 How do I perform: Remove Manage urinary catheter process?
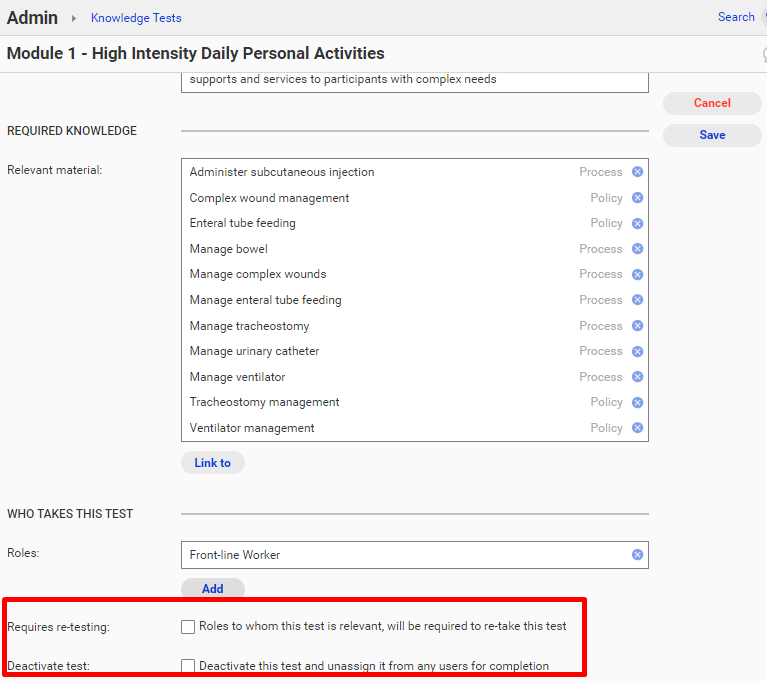[x=637, y=351]
